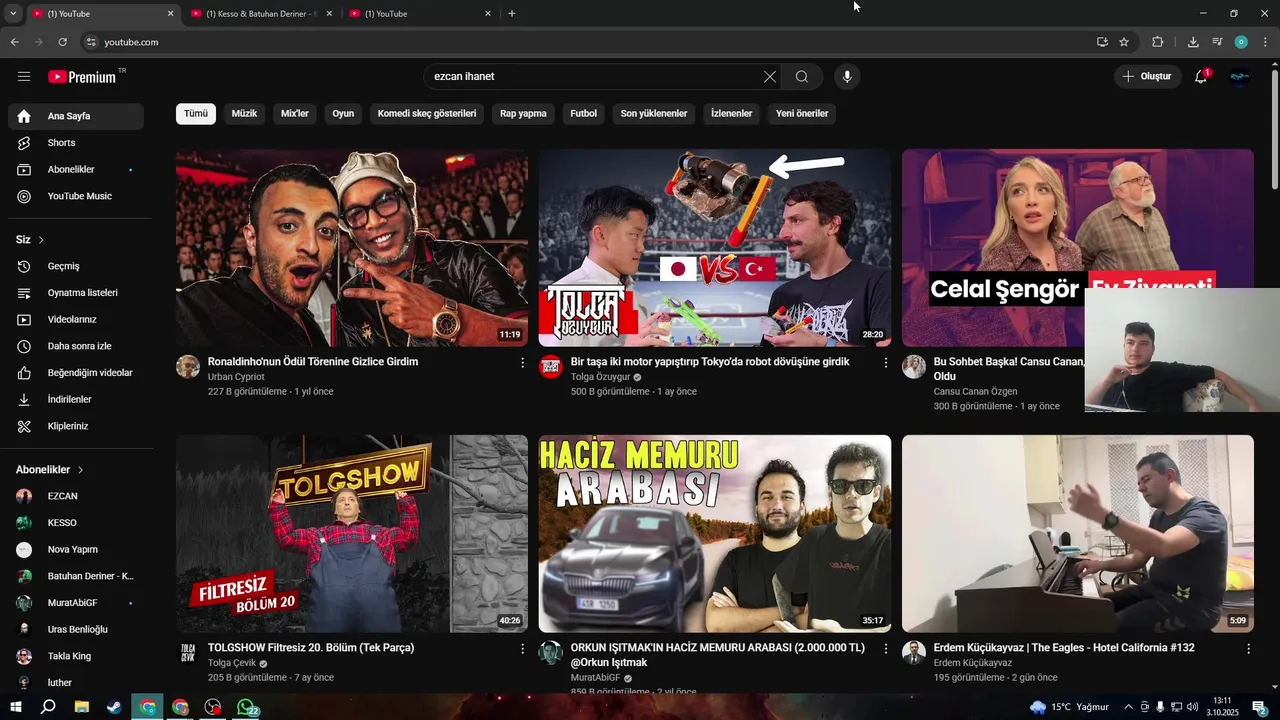The height and width of the screenshot is (720, 1280).
Task: Open Geçmiş history page
Action: pos(76,266)
